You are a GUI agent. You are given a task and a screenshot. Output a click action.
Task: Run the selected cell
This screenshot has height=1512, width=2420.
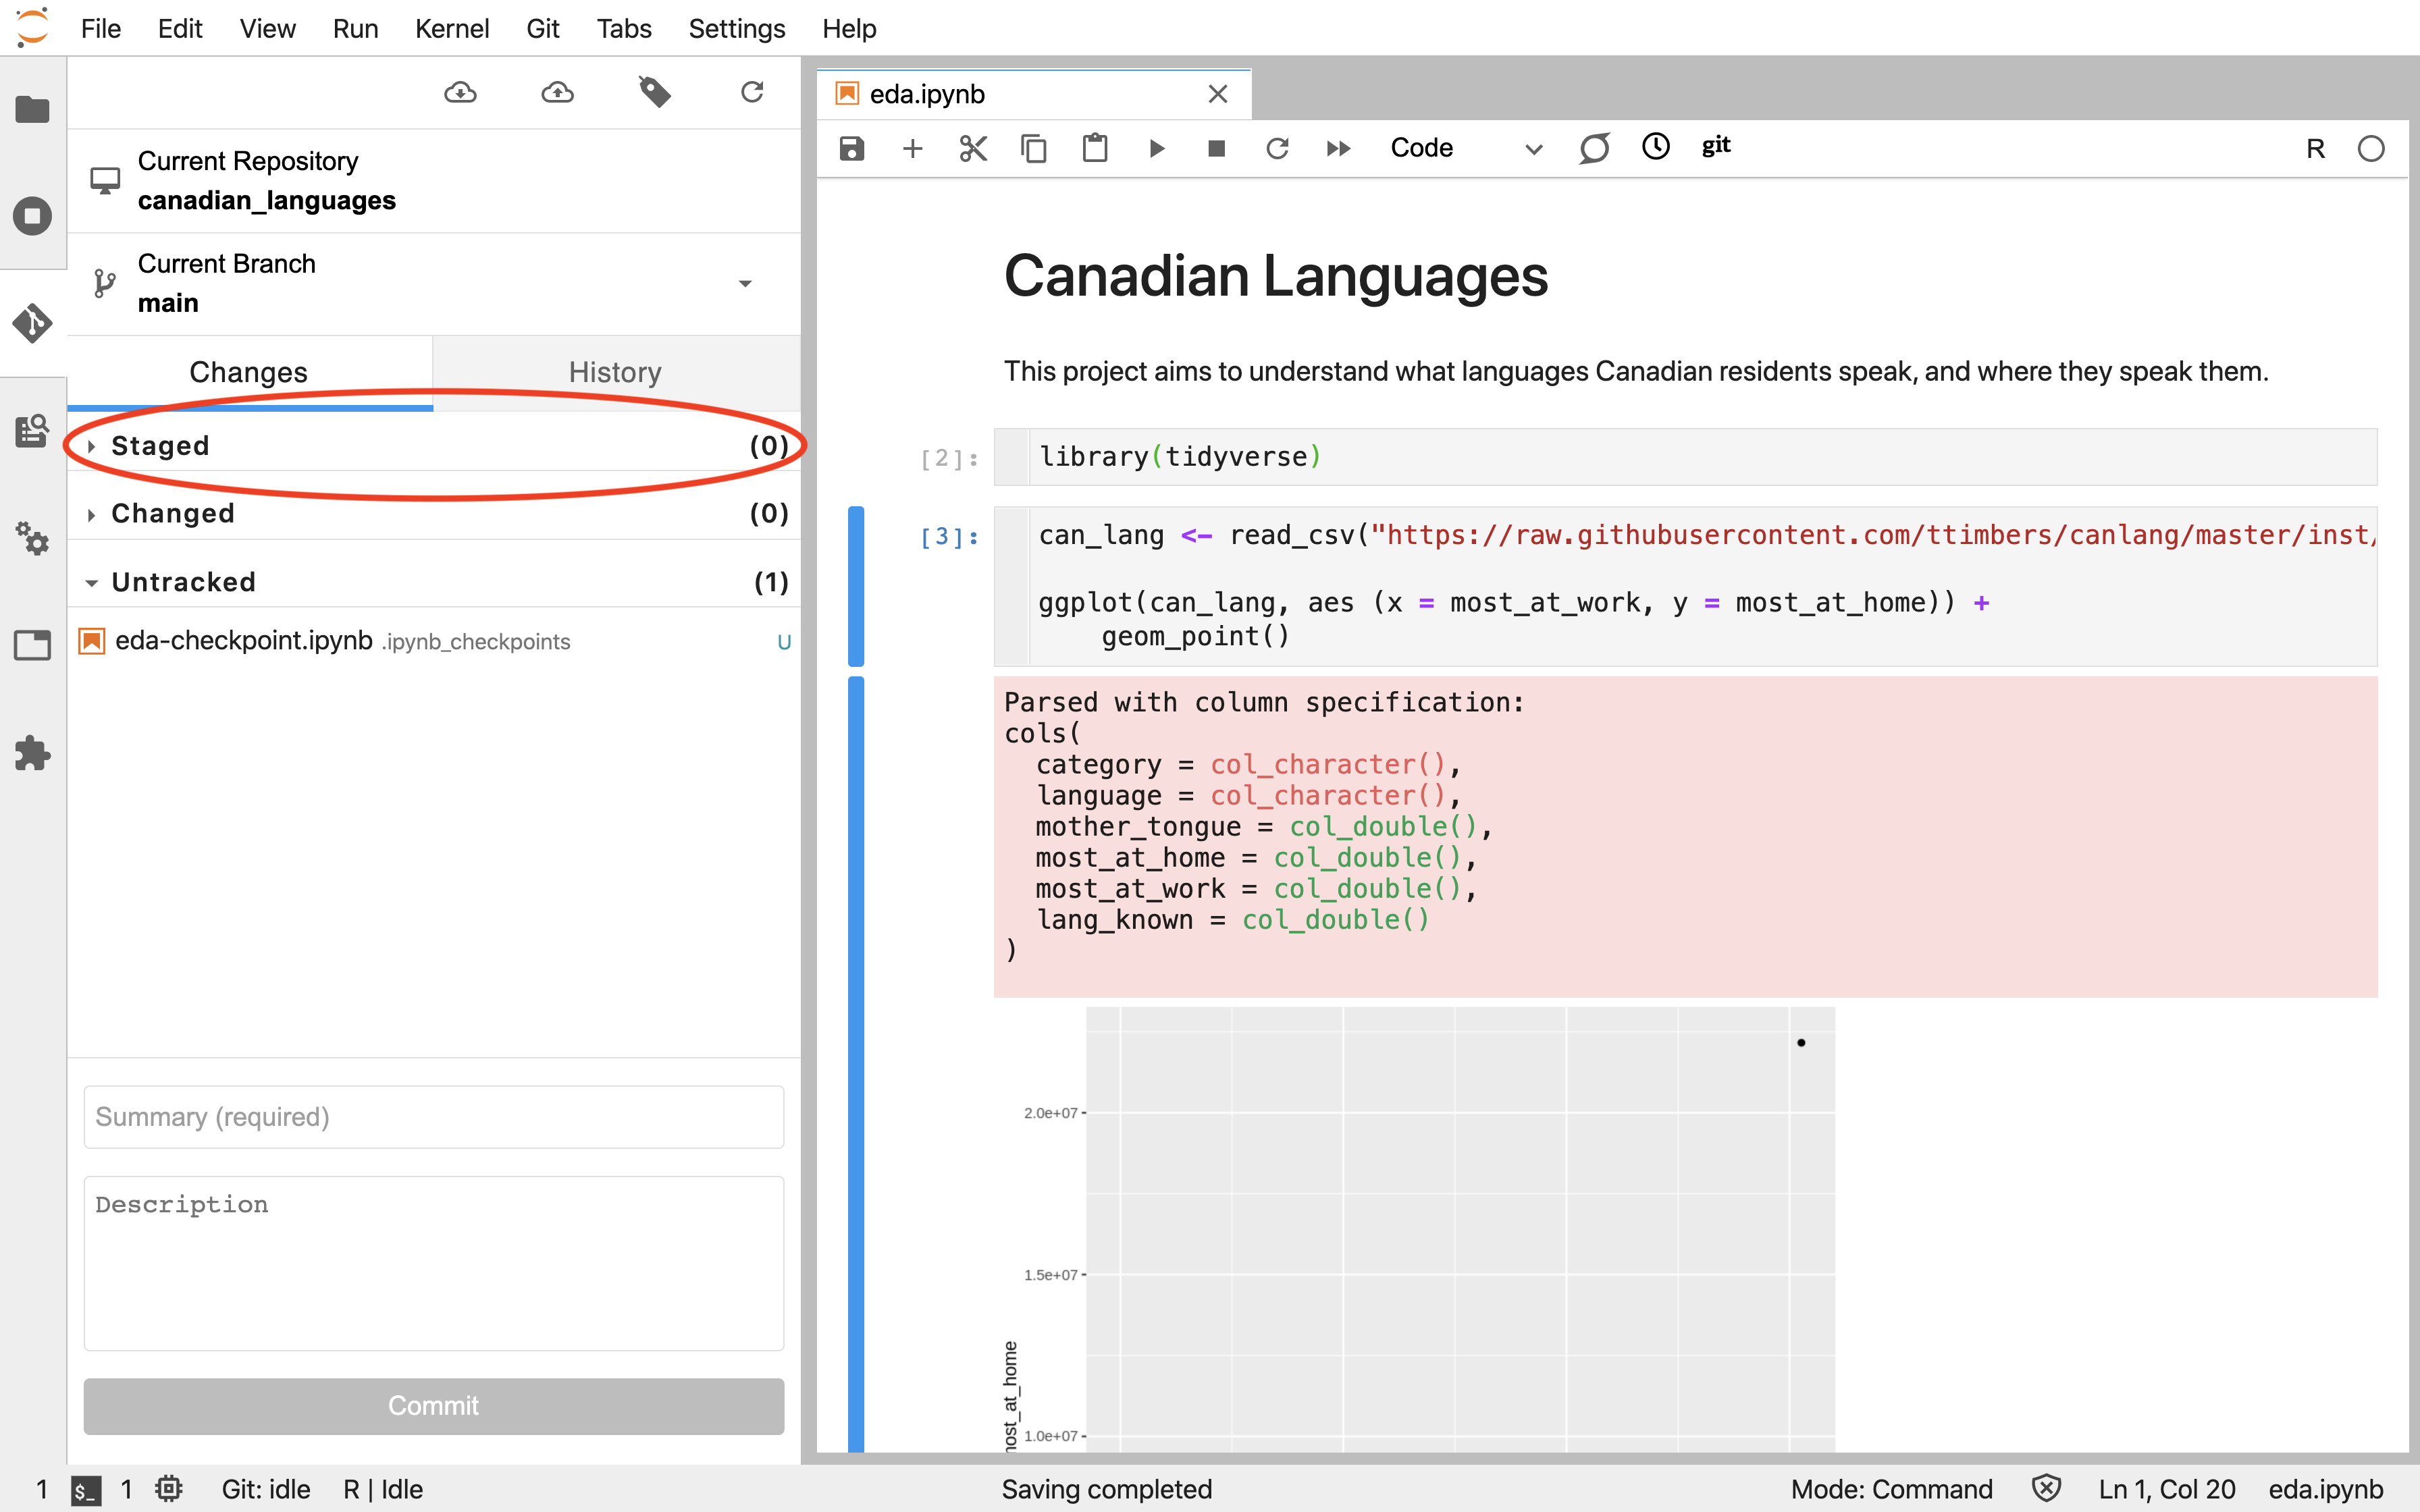[1157, 149]
